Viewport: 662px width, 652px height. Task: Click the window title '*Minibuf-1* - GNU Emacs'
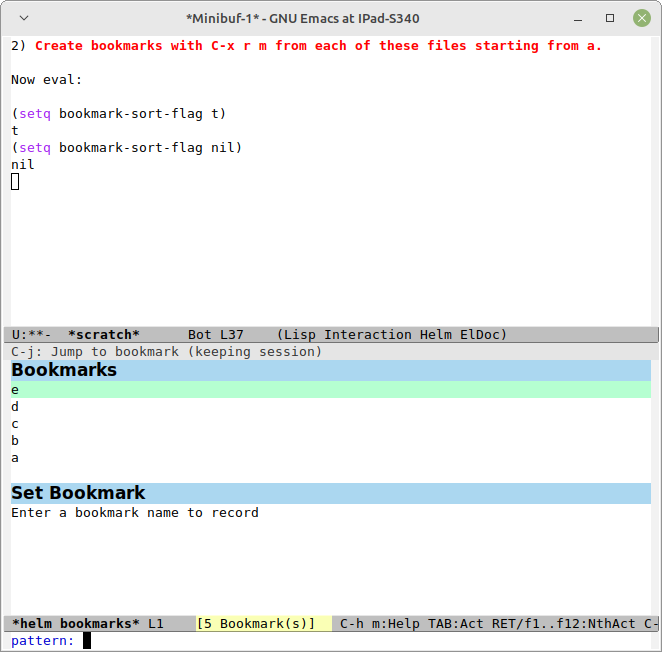[303, 19]
